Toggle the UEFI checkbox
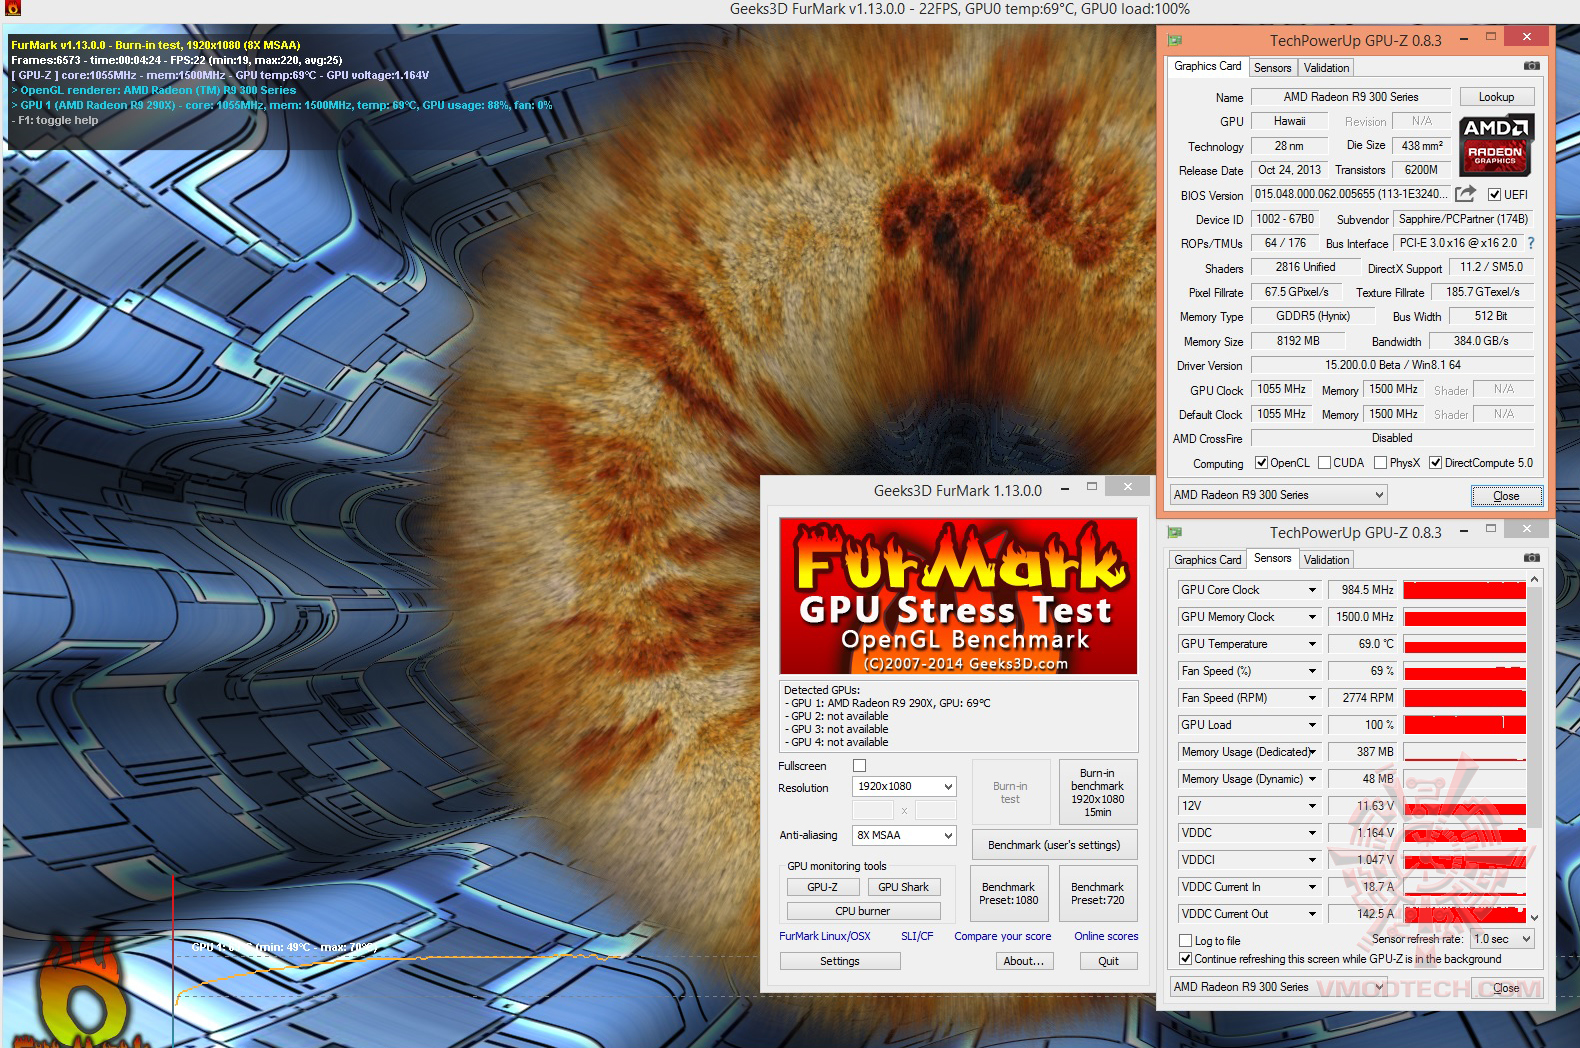This screenshot has height=1048, width=1580. click(1494, 195)
